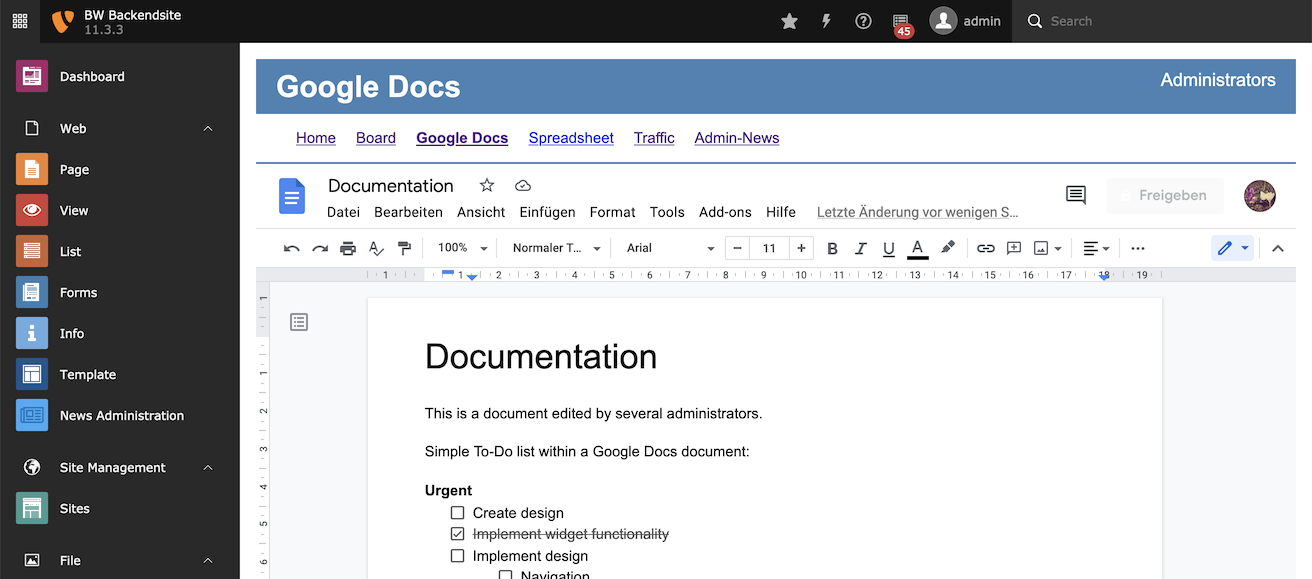
Task: Collapse the Web module group
Action: point(208,129)
